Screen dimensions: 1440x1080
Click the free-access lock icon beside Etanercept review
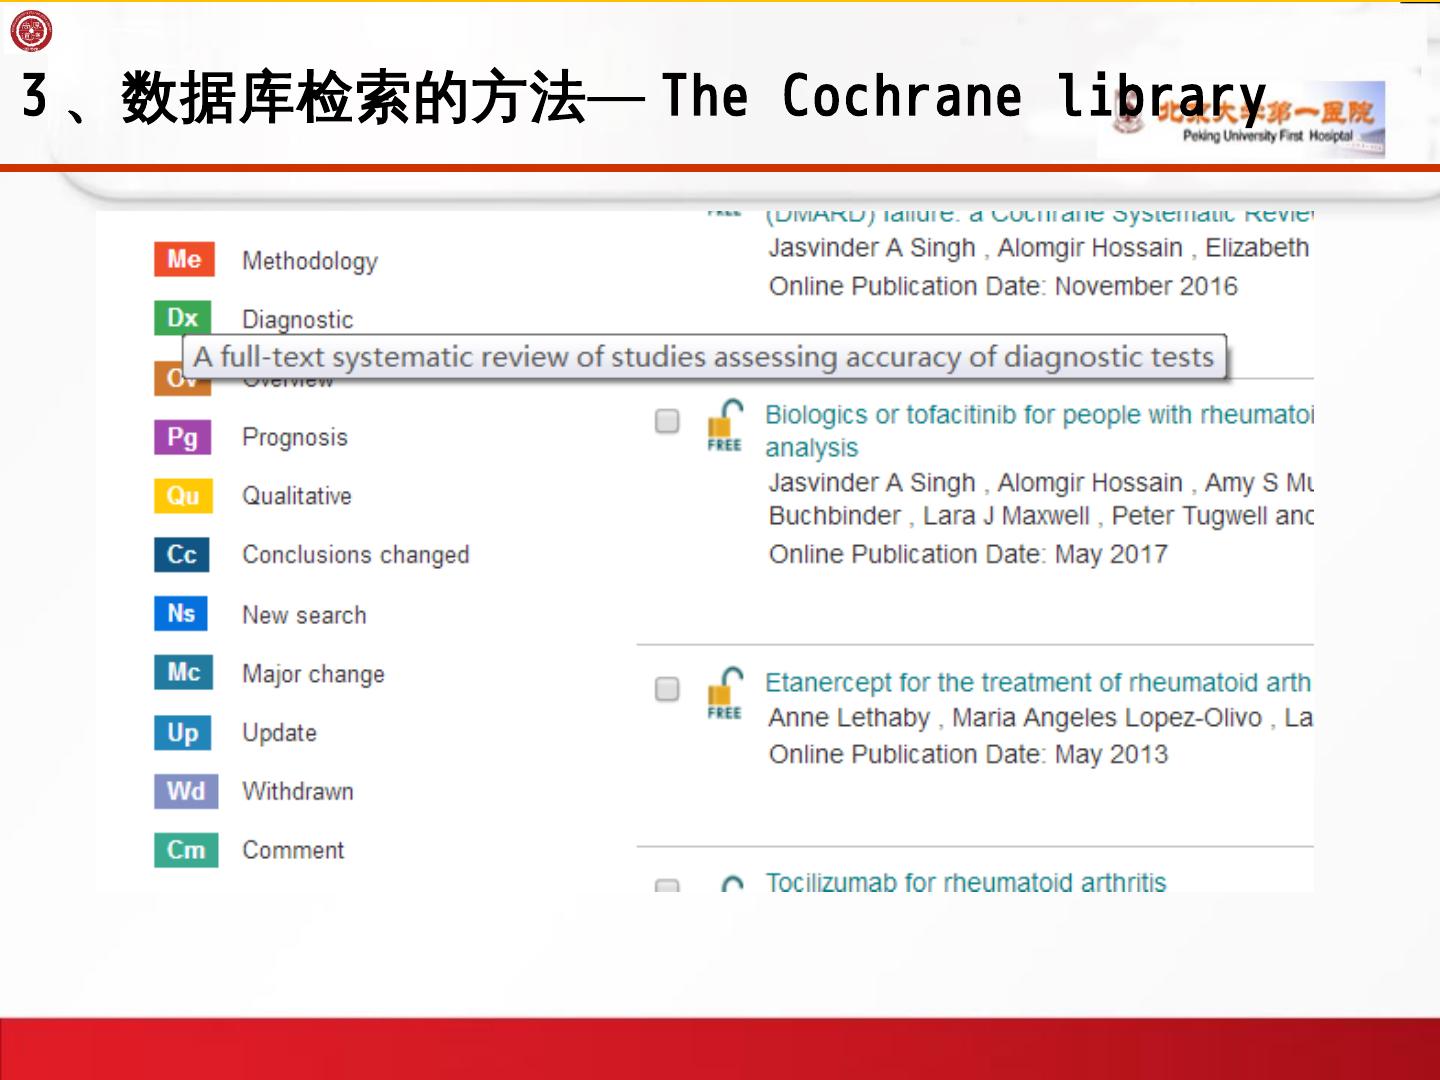point(725,693)
